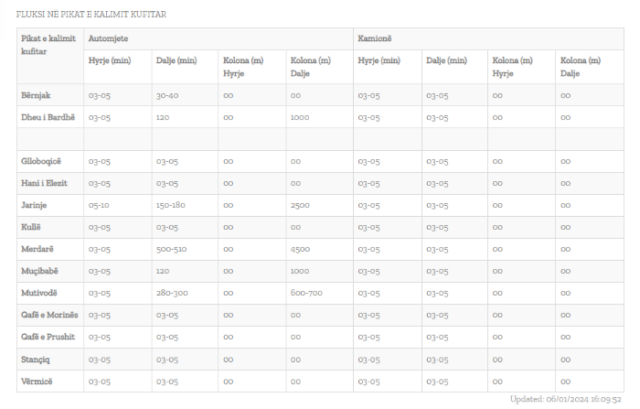
Task: Click the Jarinje border crossing name
Action: click(x=35, y=205)
